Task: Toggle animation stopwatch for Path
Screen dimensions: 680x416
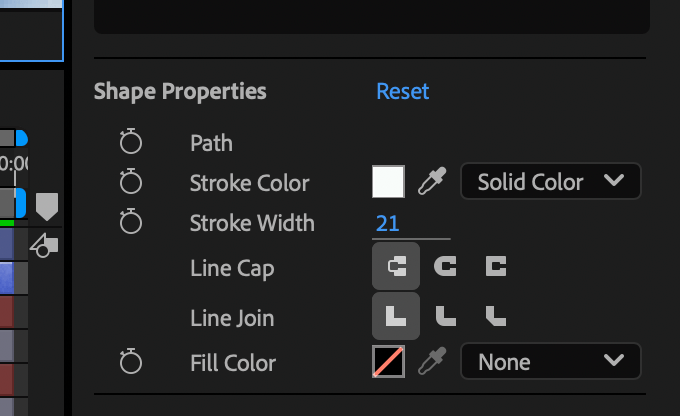Action: pyautogui.click(x=131, y=141)
